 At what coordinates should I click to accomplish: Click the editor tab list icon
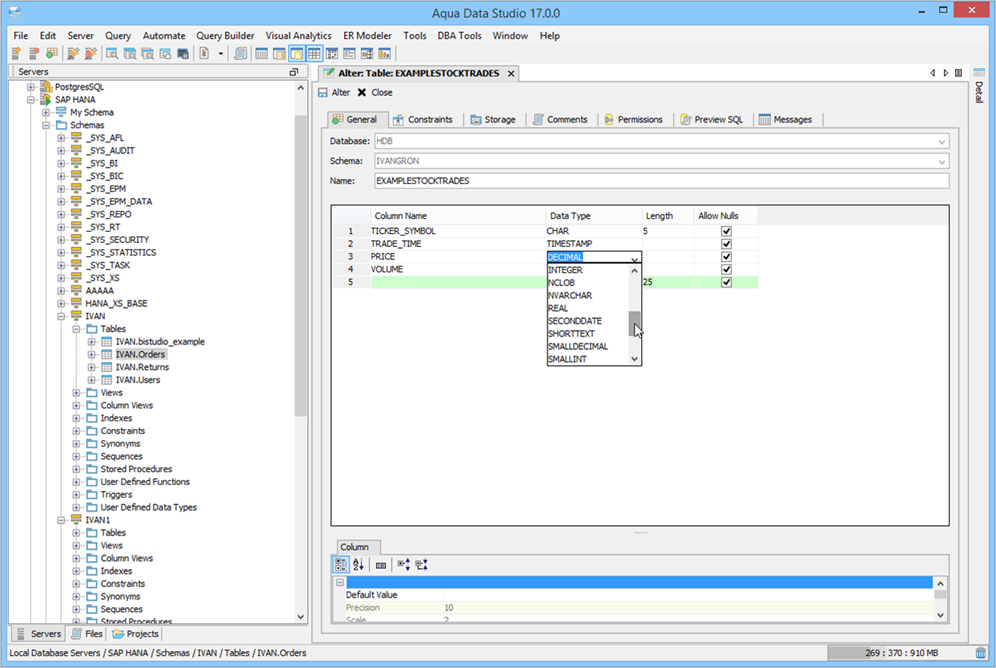tap(959, 73)
